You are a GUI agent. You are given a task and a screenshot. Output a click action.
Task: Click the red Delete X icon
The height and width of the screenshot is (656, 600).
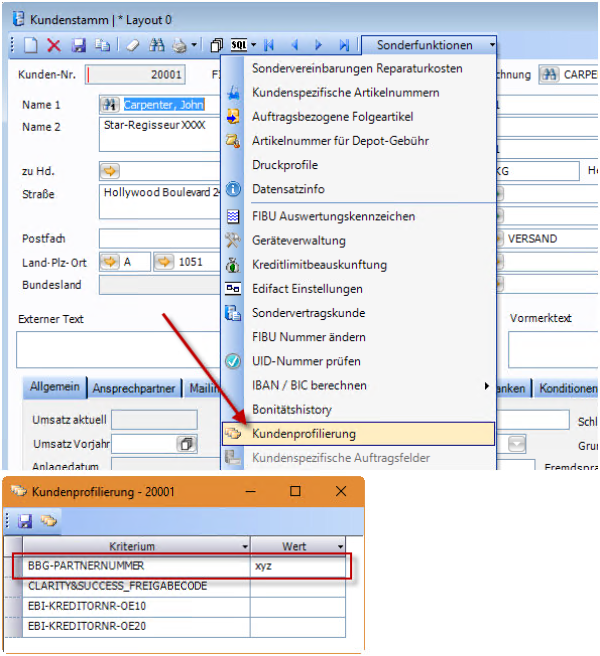54,45
